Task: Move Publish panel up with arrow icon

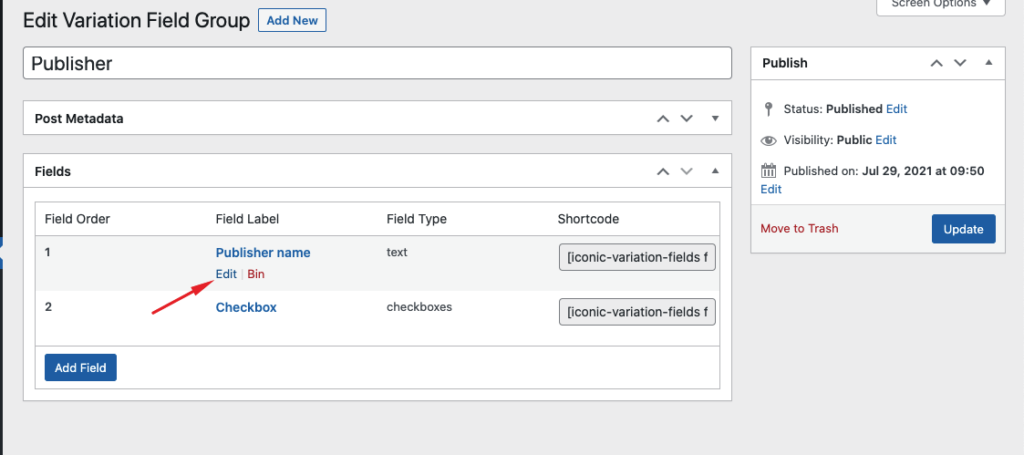Action: pyautogui.click(x=936, y=63)
